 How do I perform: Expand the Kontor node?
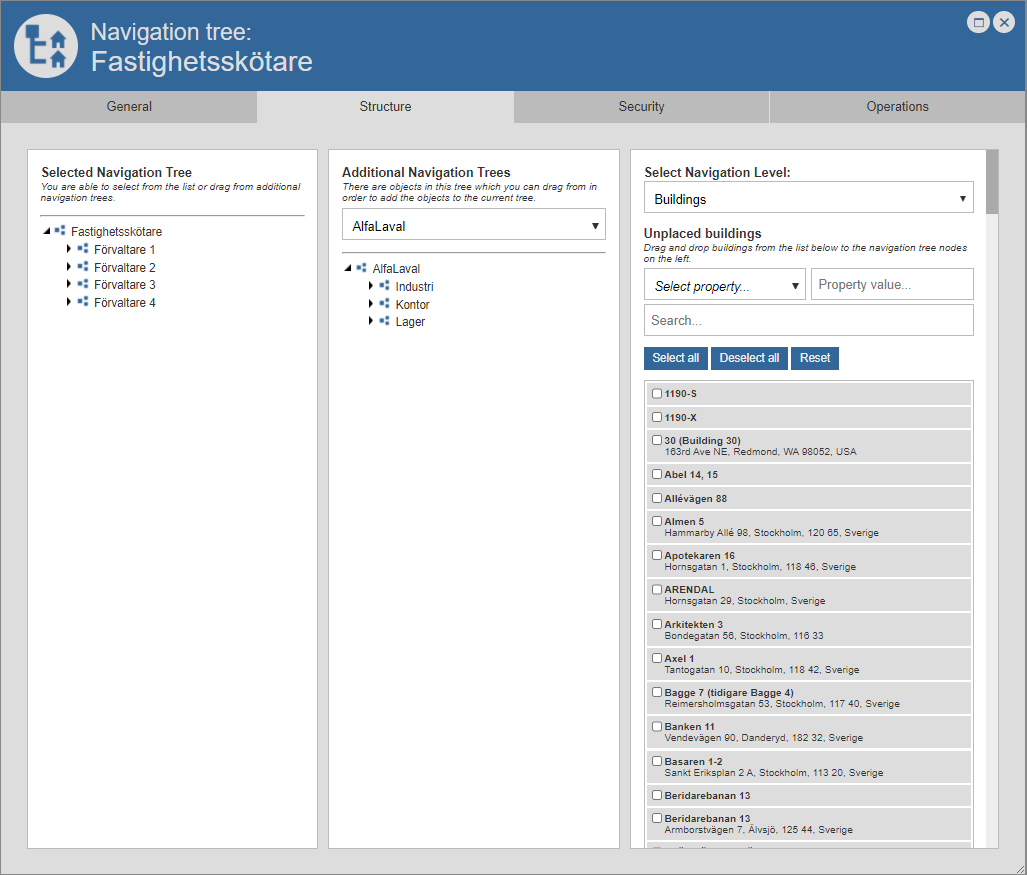pos(371,303)
